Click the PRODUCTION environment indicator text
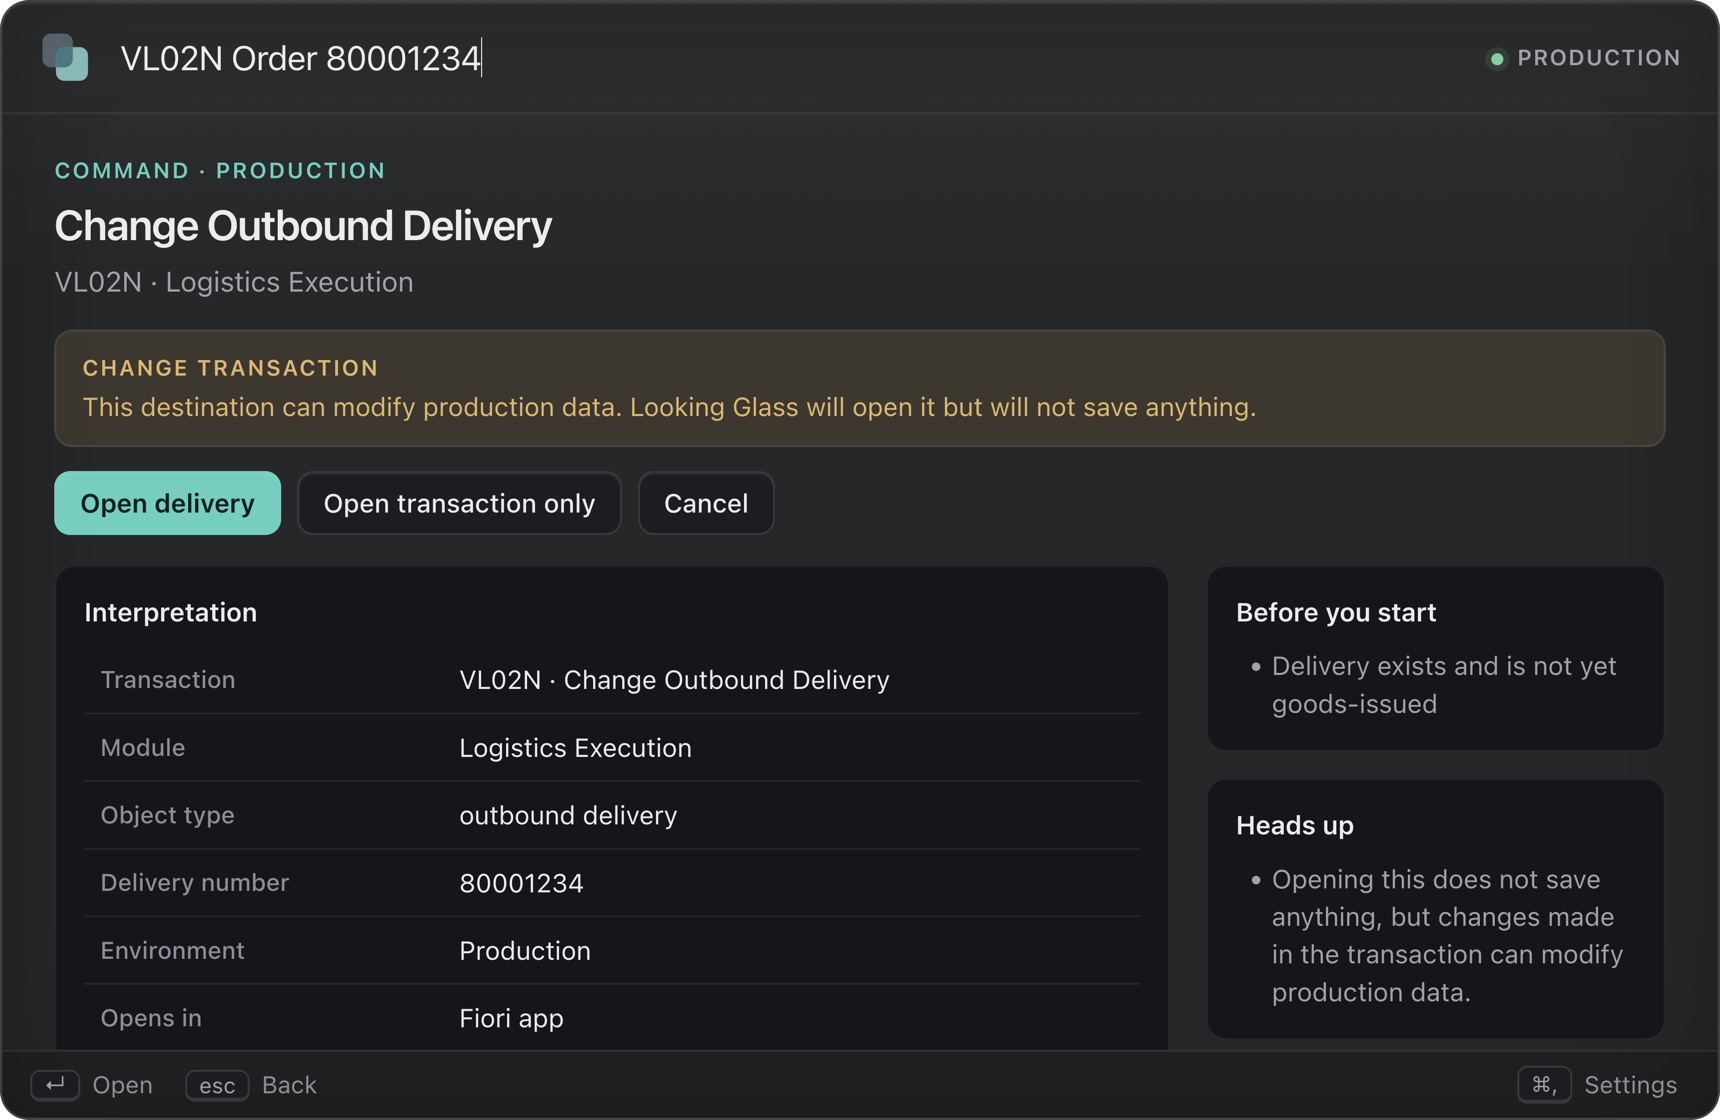 (x=1598, y=58)
